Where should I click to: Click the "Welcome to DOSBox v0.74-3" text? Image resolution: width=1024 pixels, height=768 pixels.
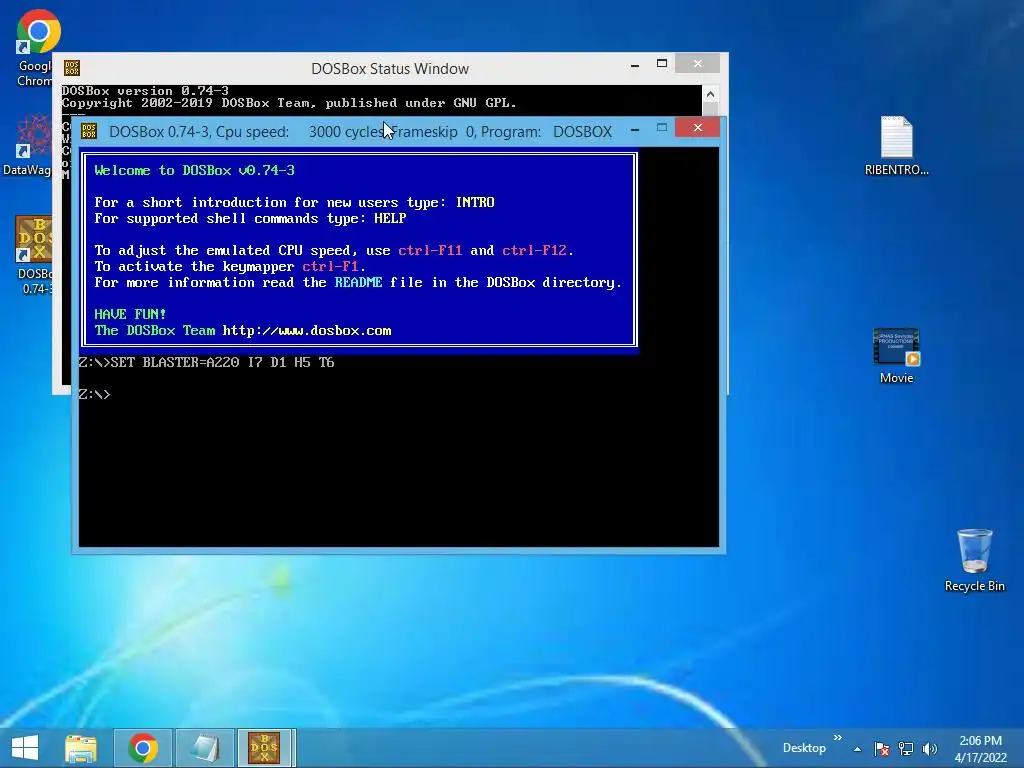(x=195, y=170)
